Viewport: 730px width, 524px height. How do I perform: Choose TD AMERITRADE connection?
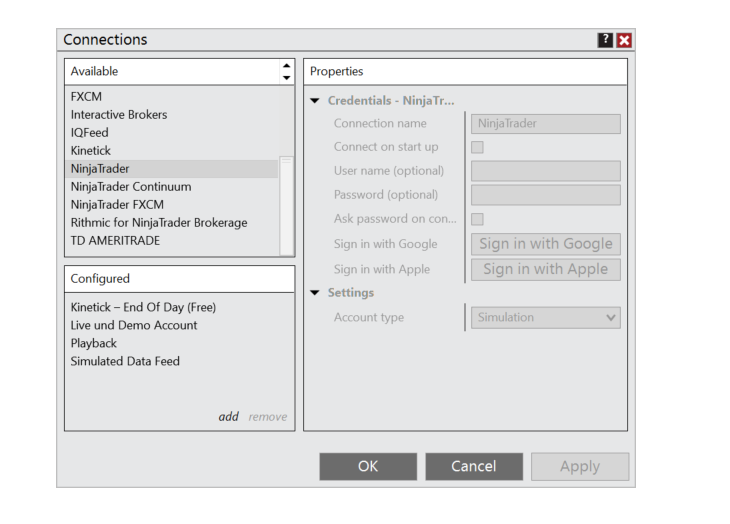coord(115,241)
